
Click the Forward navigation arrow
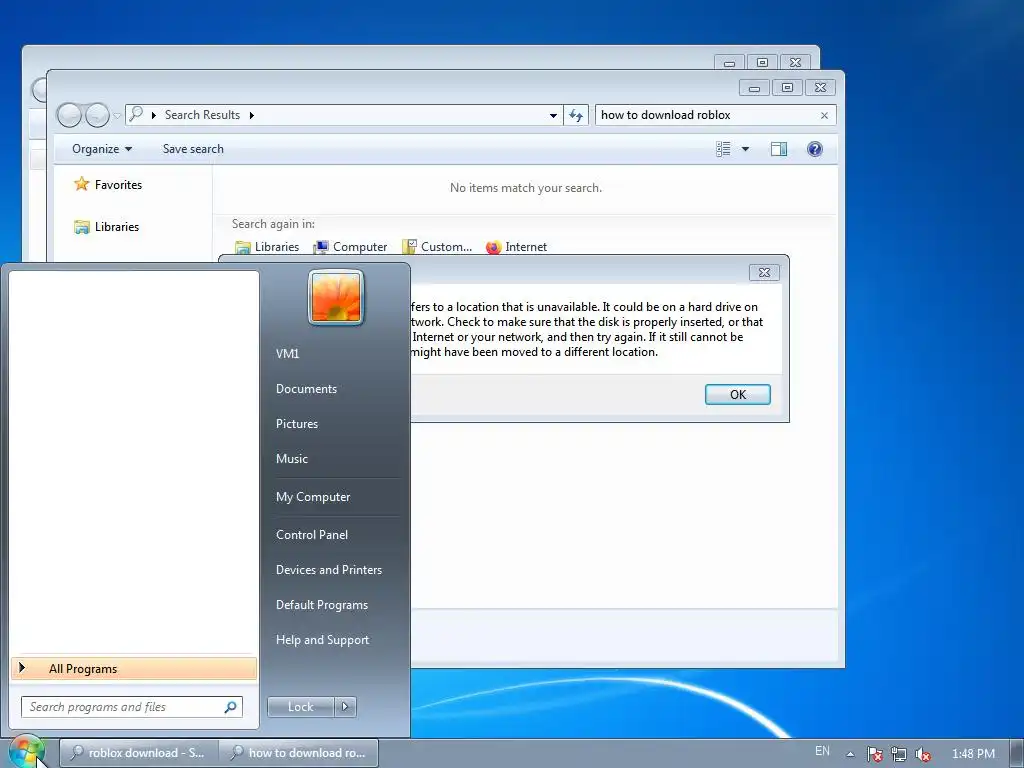[x=97, y=115]
